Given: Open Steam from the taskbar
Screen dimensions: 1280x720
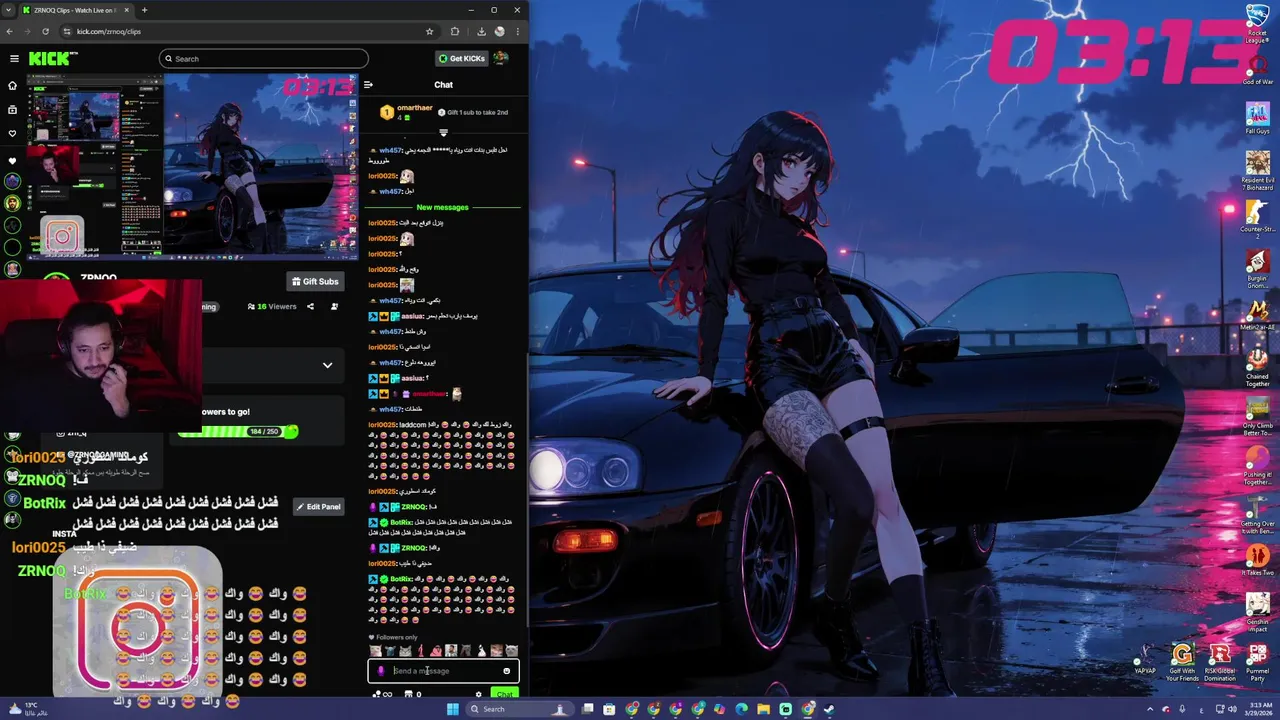Looking at the screenshot, I should tap(829, 709).
